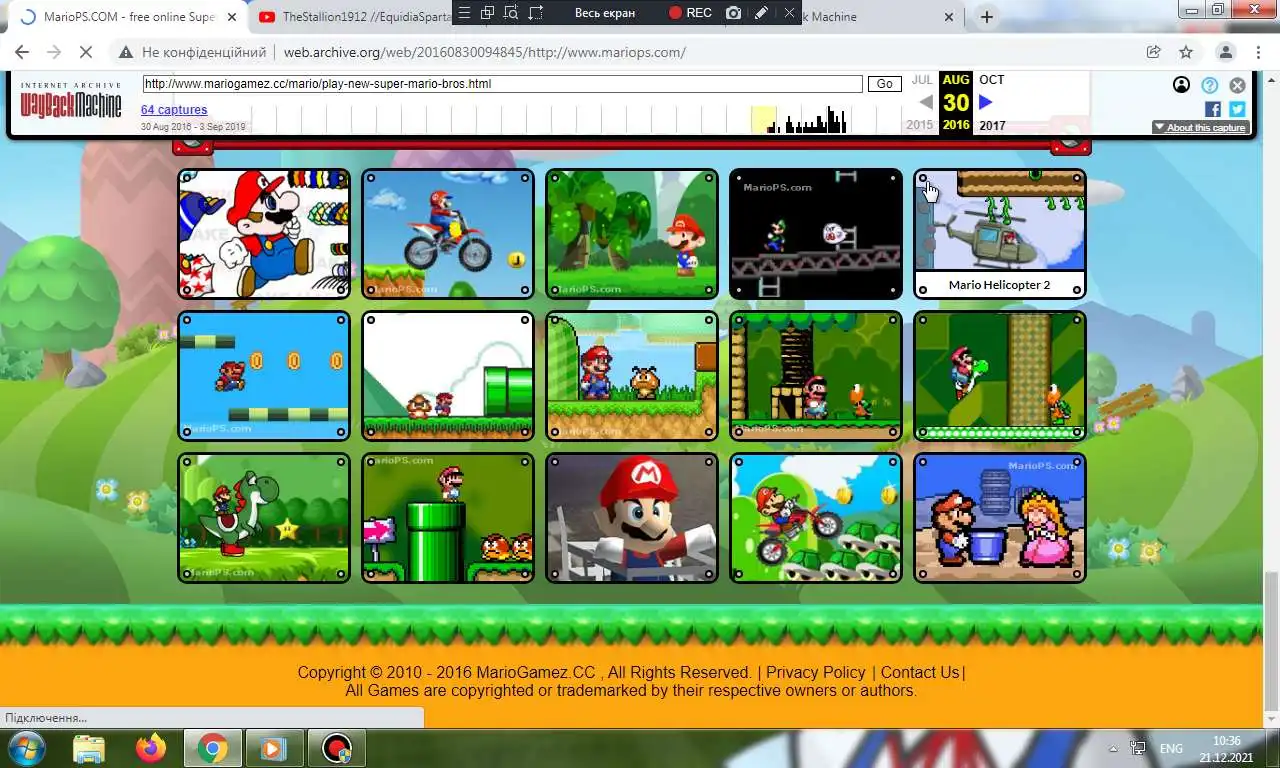This screenshot has height=768, width=1280.
Task: Select the recorder pencil draw tool
Action: [761, 13]
